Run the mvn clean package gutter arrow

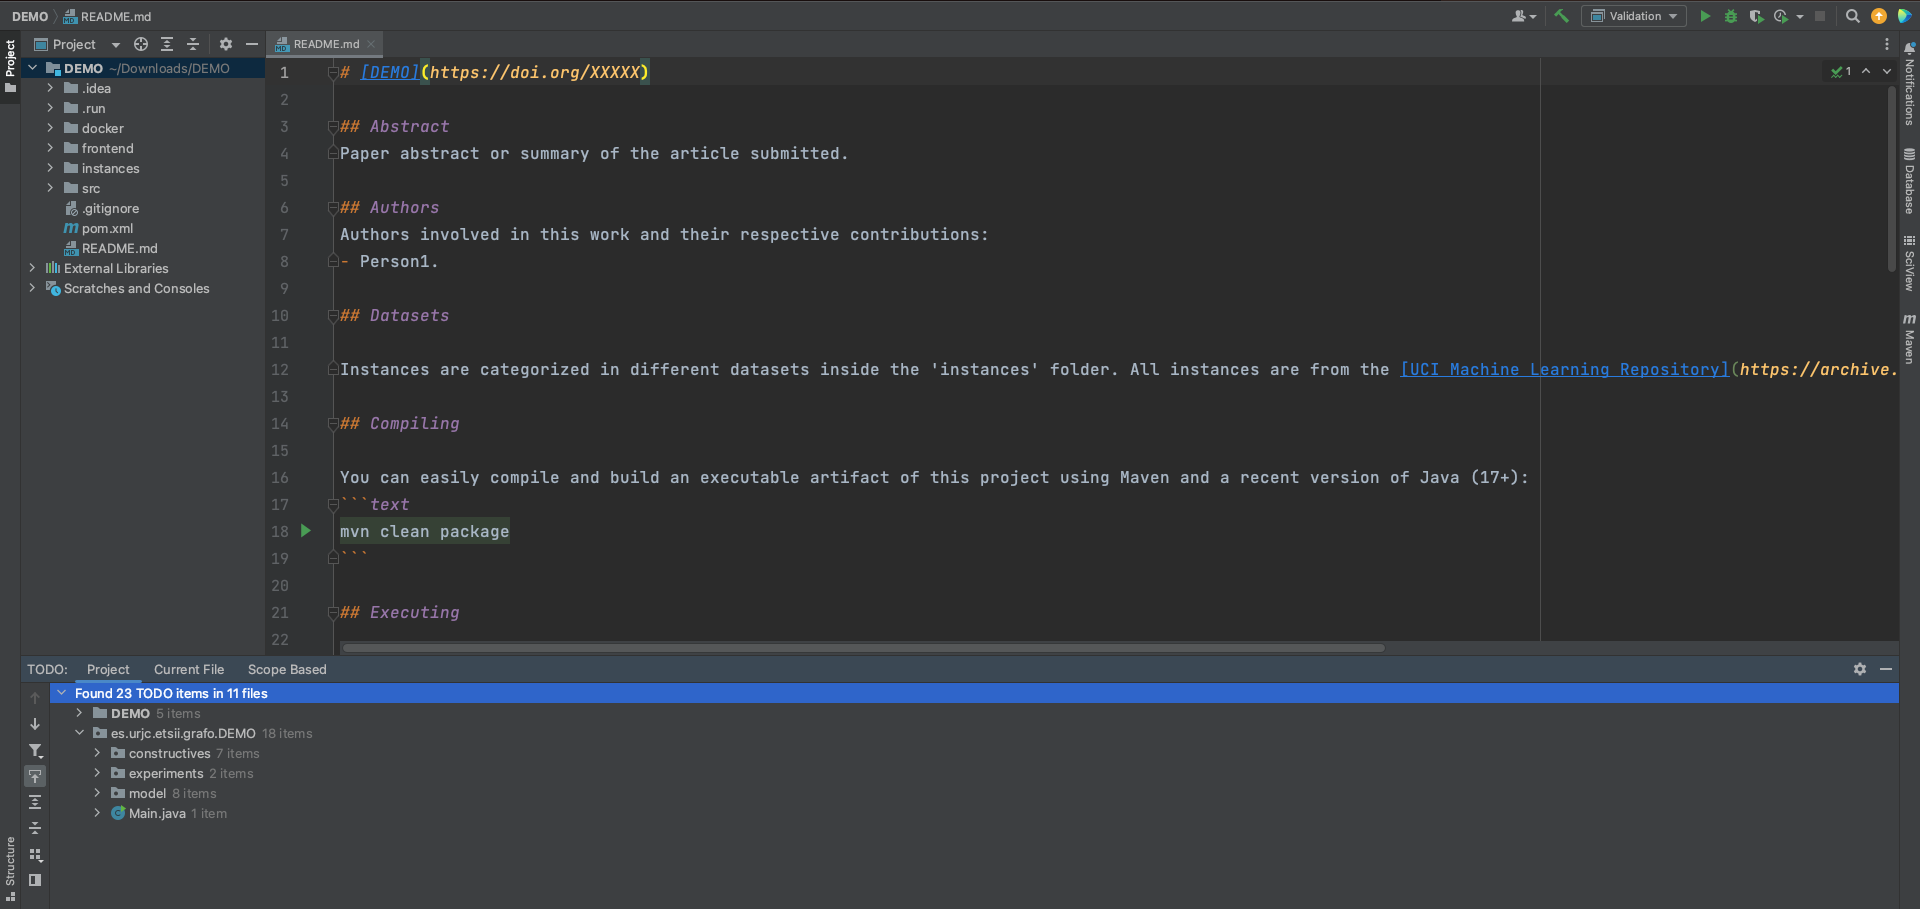306,531
